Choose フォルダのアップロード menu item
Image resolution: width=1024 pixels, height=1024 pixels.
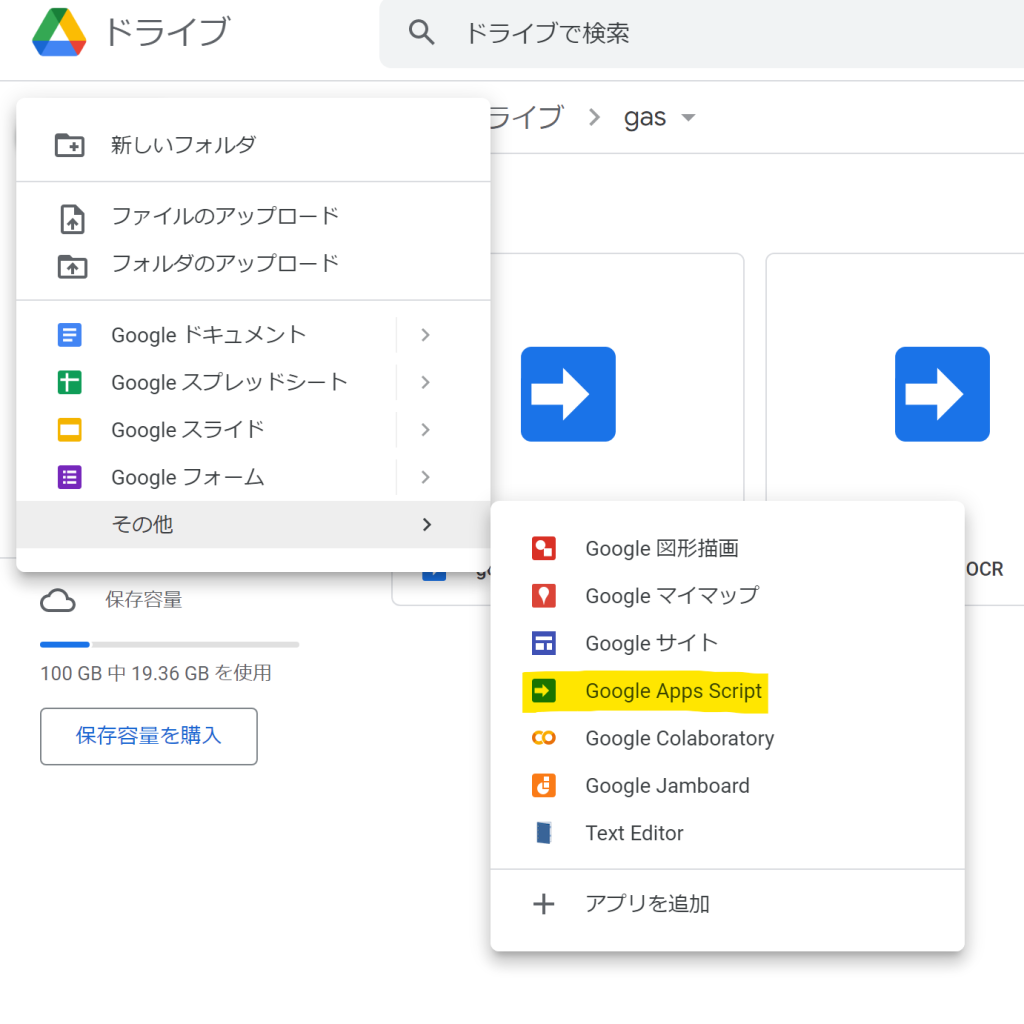(253, 264)
